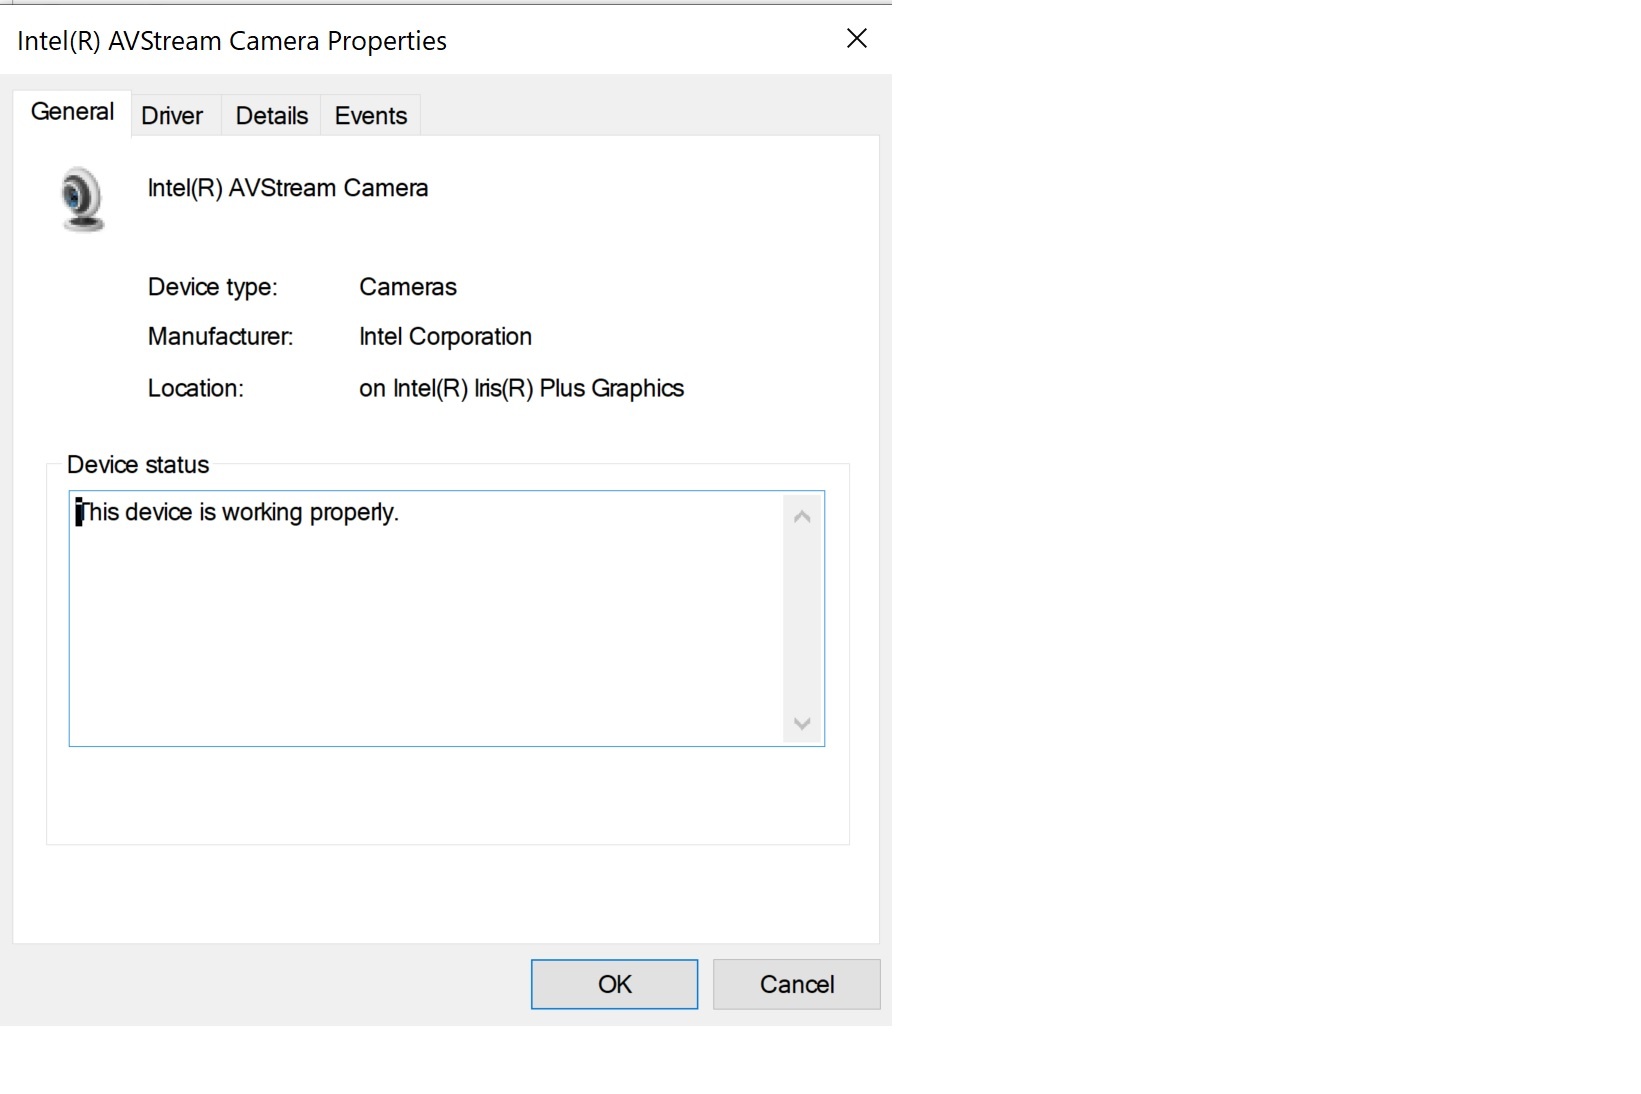1641x1094 pixels.
Task: Close the camera properties dialog
Action: tap(856, 39)
